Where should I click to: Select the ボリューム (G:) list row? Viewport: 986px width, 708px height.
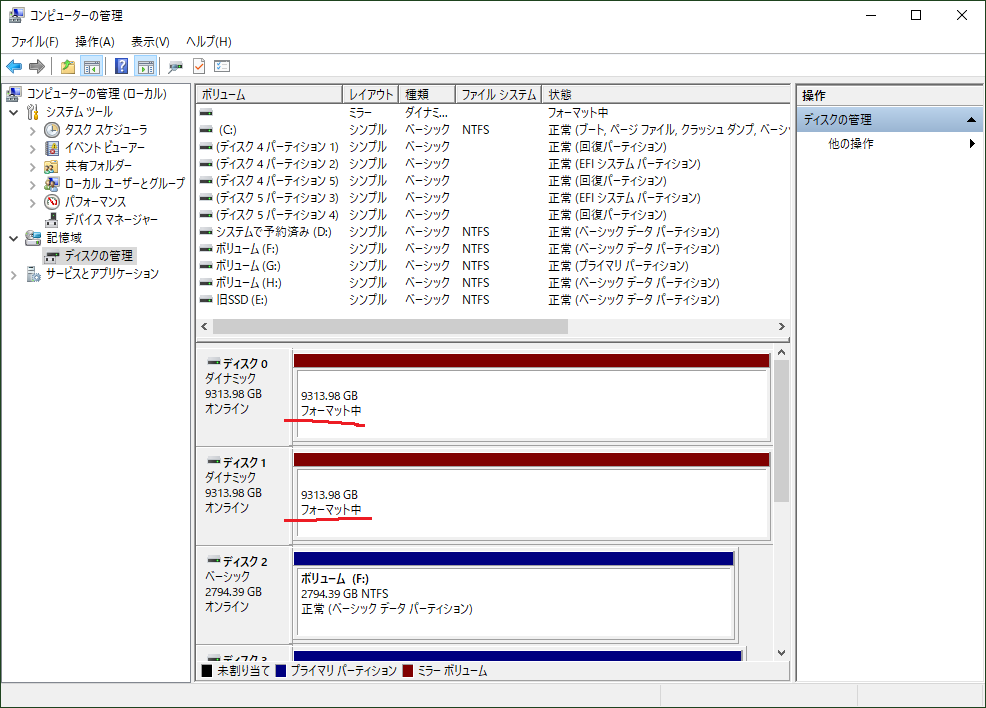pos(493,265)
